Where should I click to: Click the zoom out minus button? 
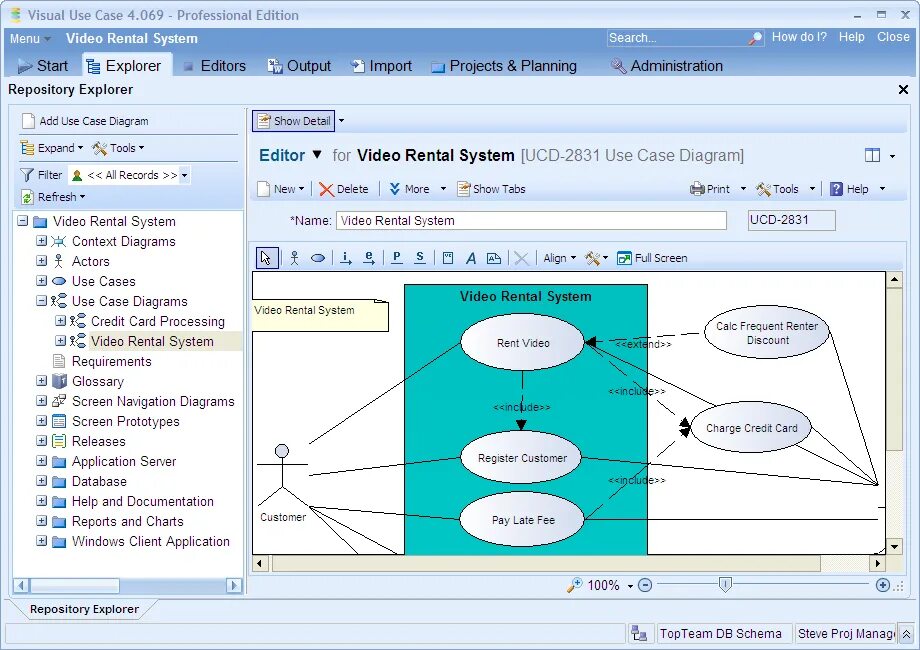pyautogui.click(x=645, y=585)
